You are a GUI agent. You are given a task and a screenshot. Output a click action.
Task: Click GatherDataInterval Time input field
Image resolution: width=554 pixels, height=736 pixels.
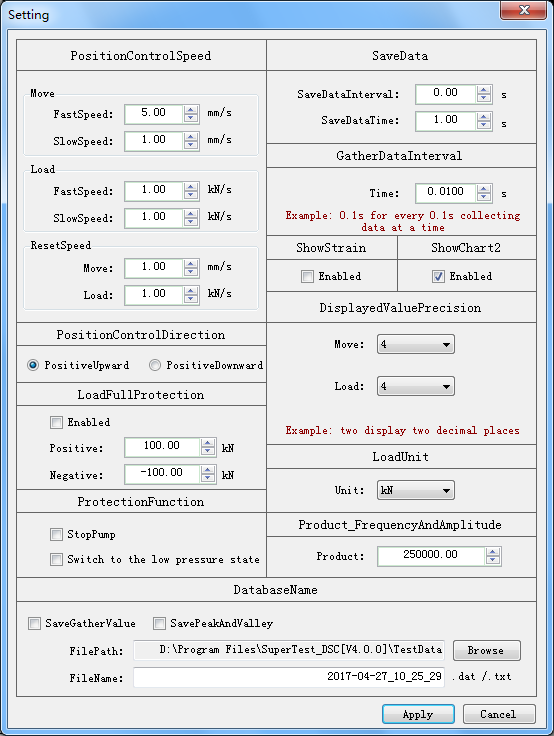coord(446,193)
